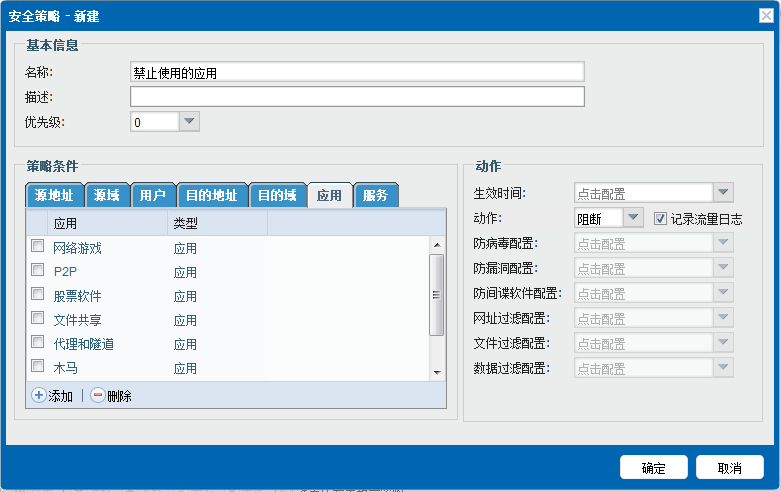Click the 名称 text field
781x492 pixels.
(357, 72)
